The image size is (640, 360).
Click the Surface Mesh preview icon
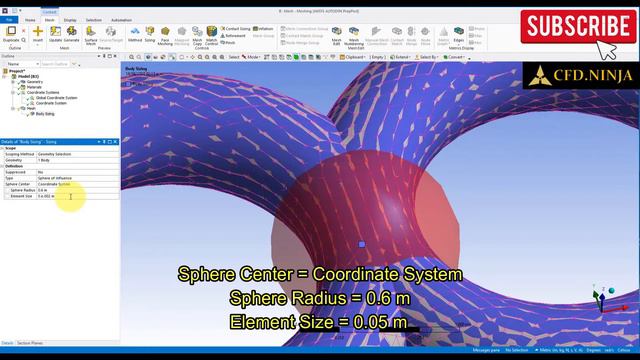tap(91, 31)
